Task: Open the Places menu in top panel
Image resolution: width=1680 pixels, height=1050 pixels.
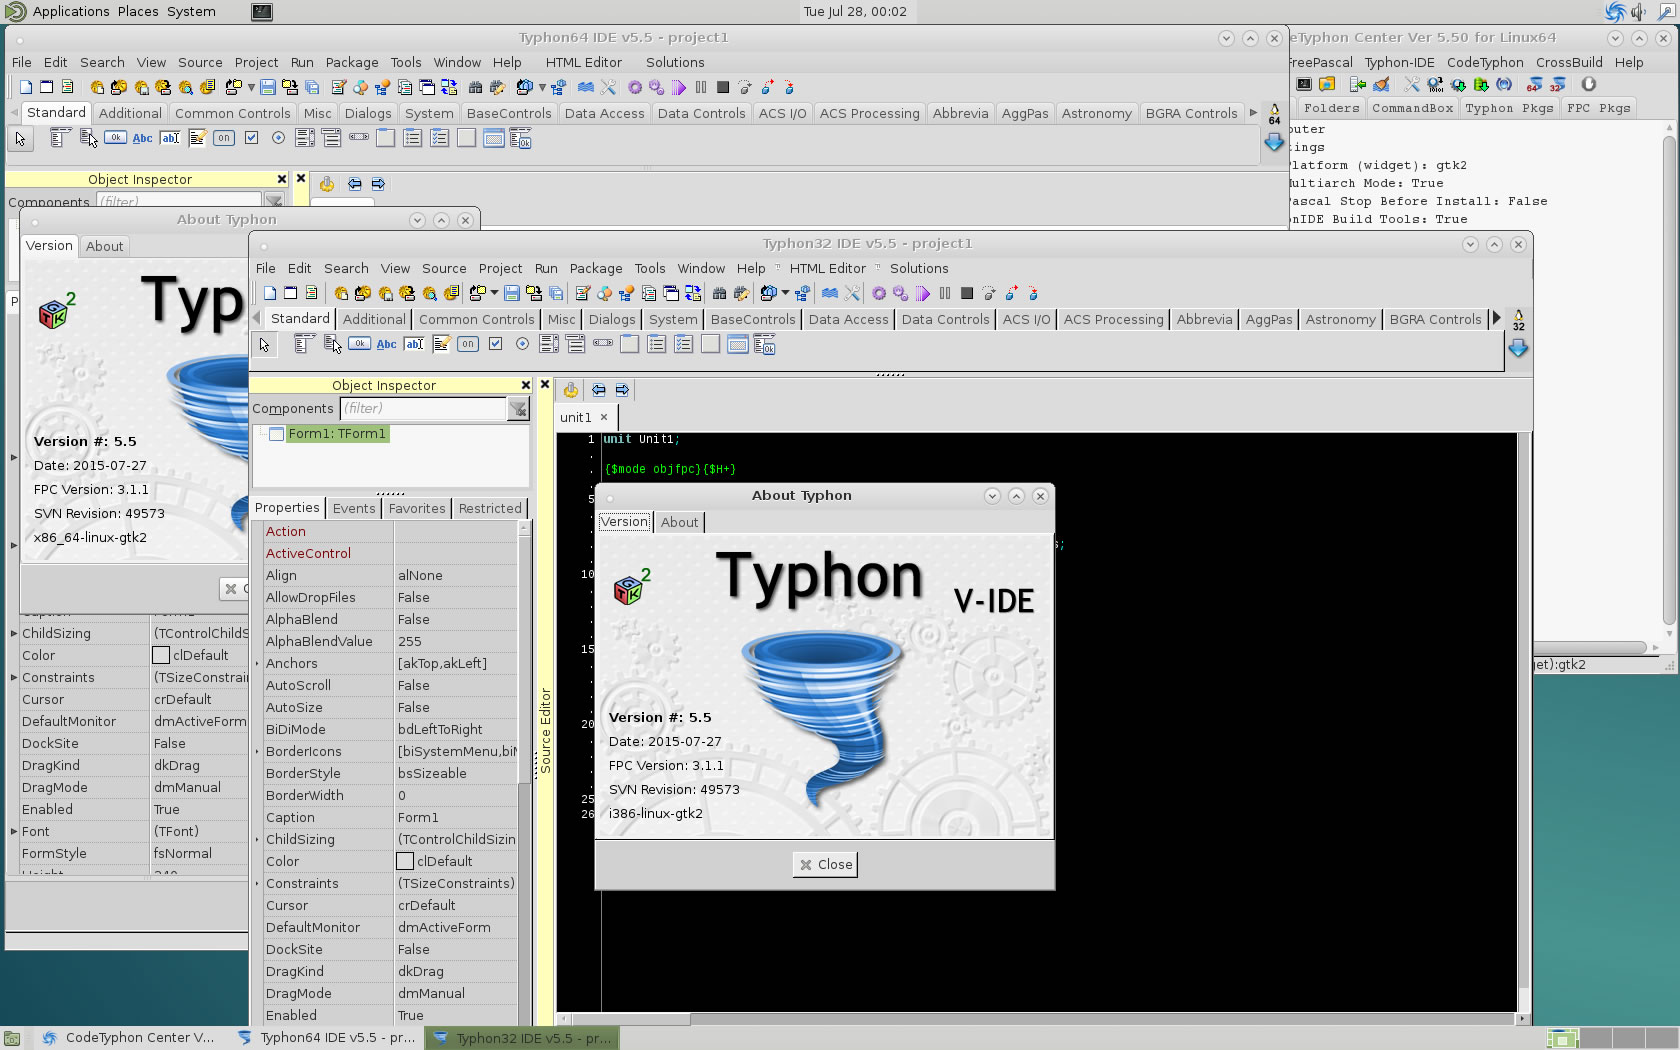Action: point(138,11)
